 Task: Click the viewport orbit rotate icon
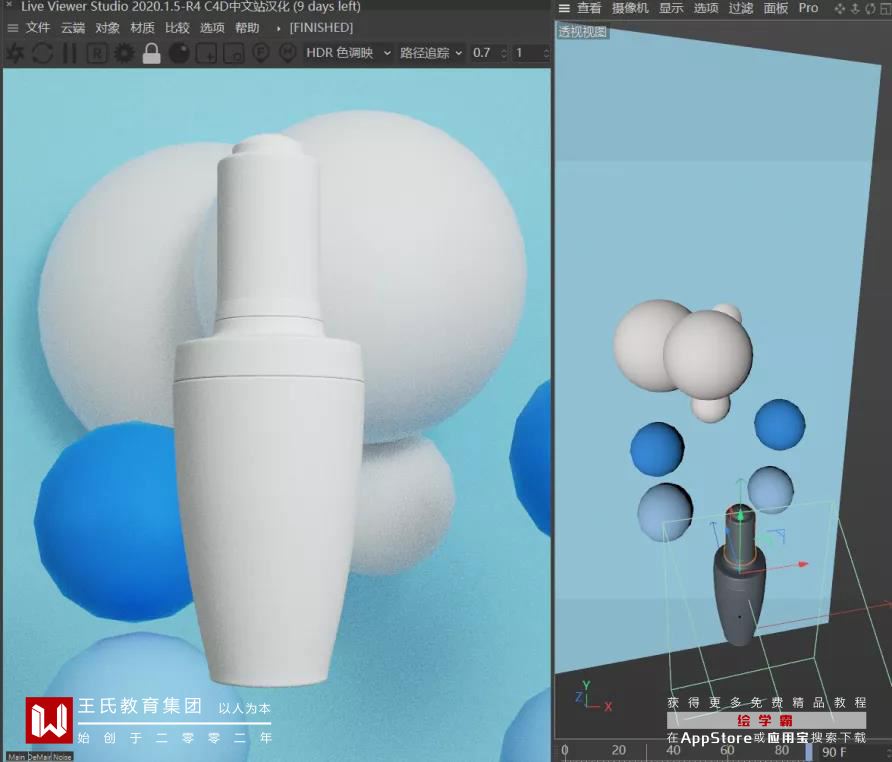pyautogui.click(x=870, y=9)
